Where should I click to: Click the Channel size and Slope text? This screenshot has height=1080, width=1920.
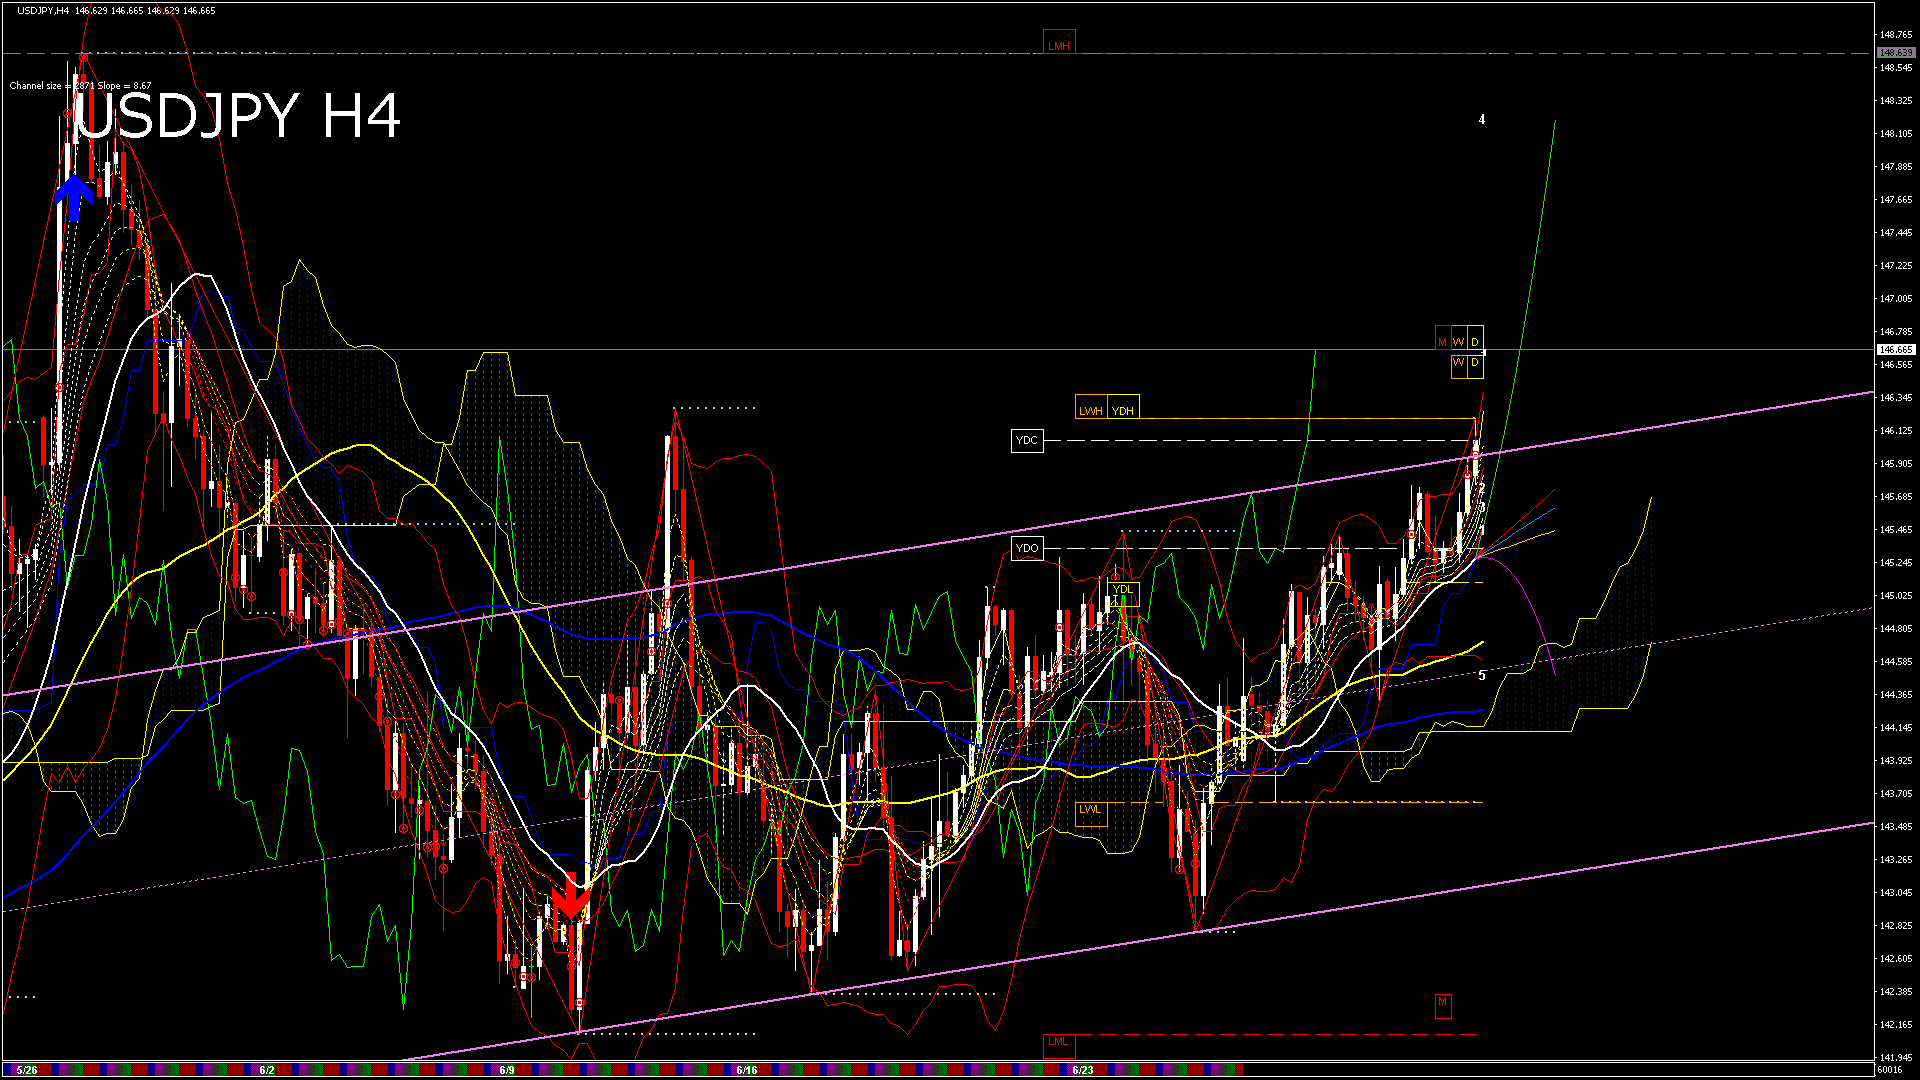[x=81, y=86]
